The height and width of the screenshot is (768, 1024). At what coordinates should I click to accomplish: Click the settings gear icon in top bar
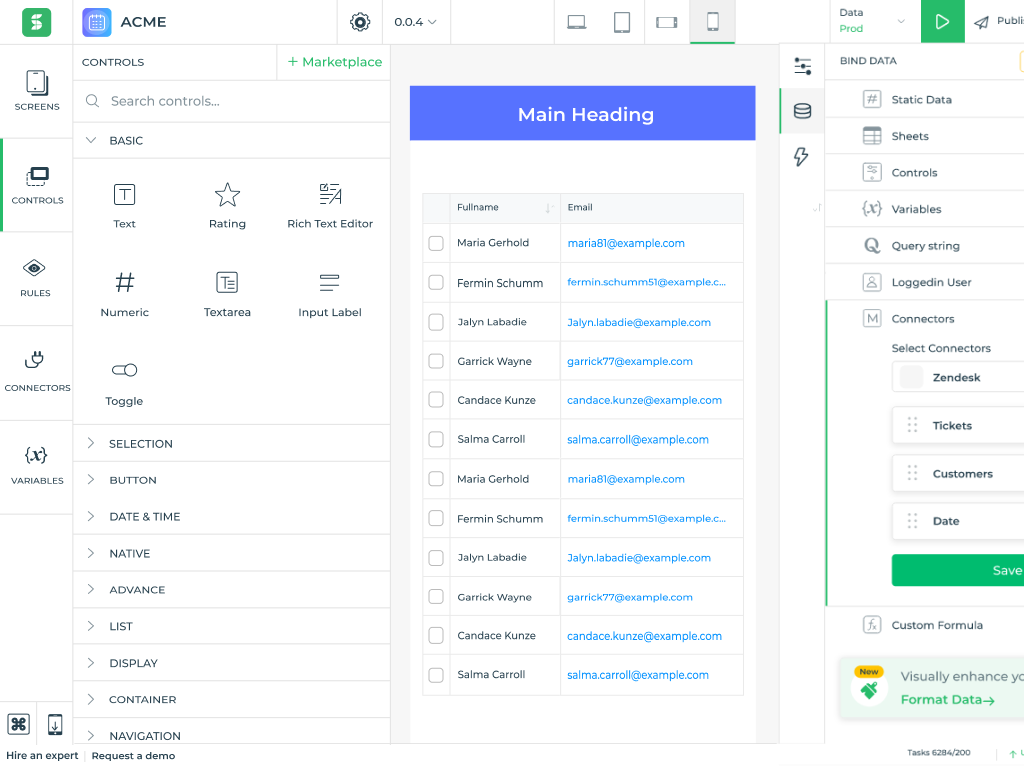tap(360, 22)
